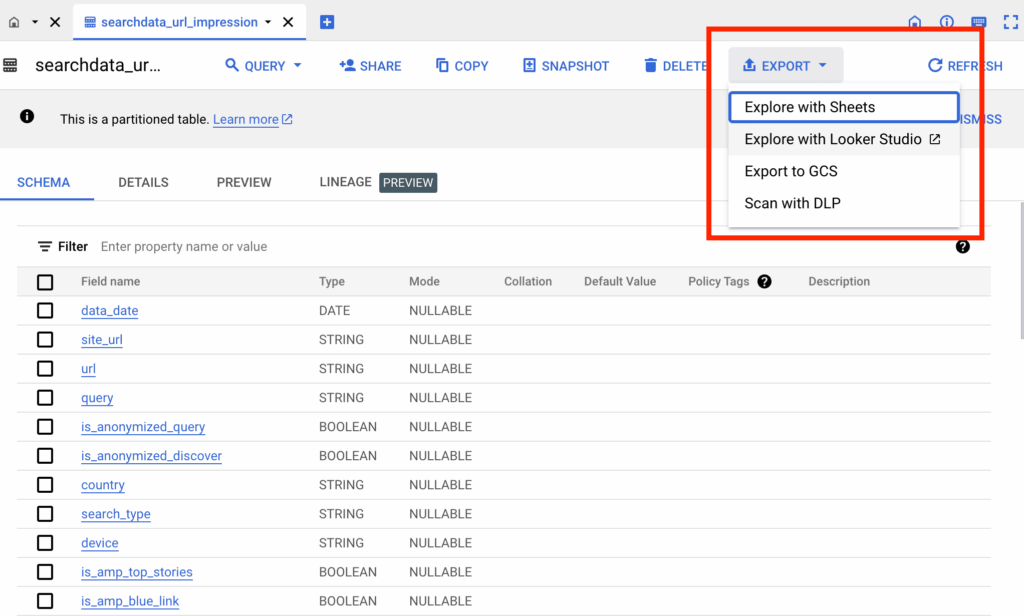This screenshot has height=616, width=1024.
Task: Click the DELETE button
Action: click(x=675, y=66)
